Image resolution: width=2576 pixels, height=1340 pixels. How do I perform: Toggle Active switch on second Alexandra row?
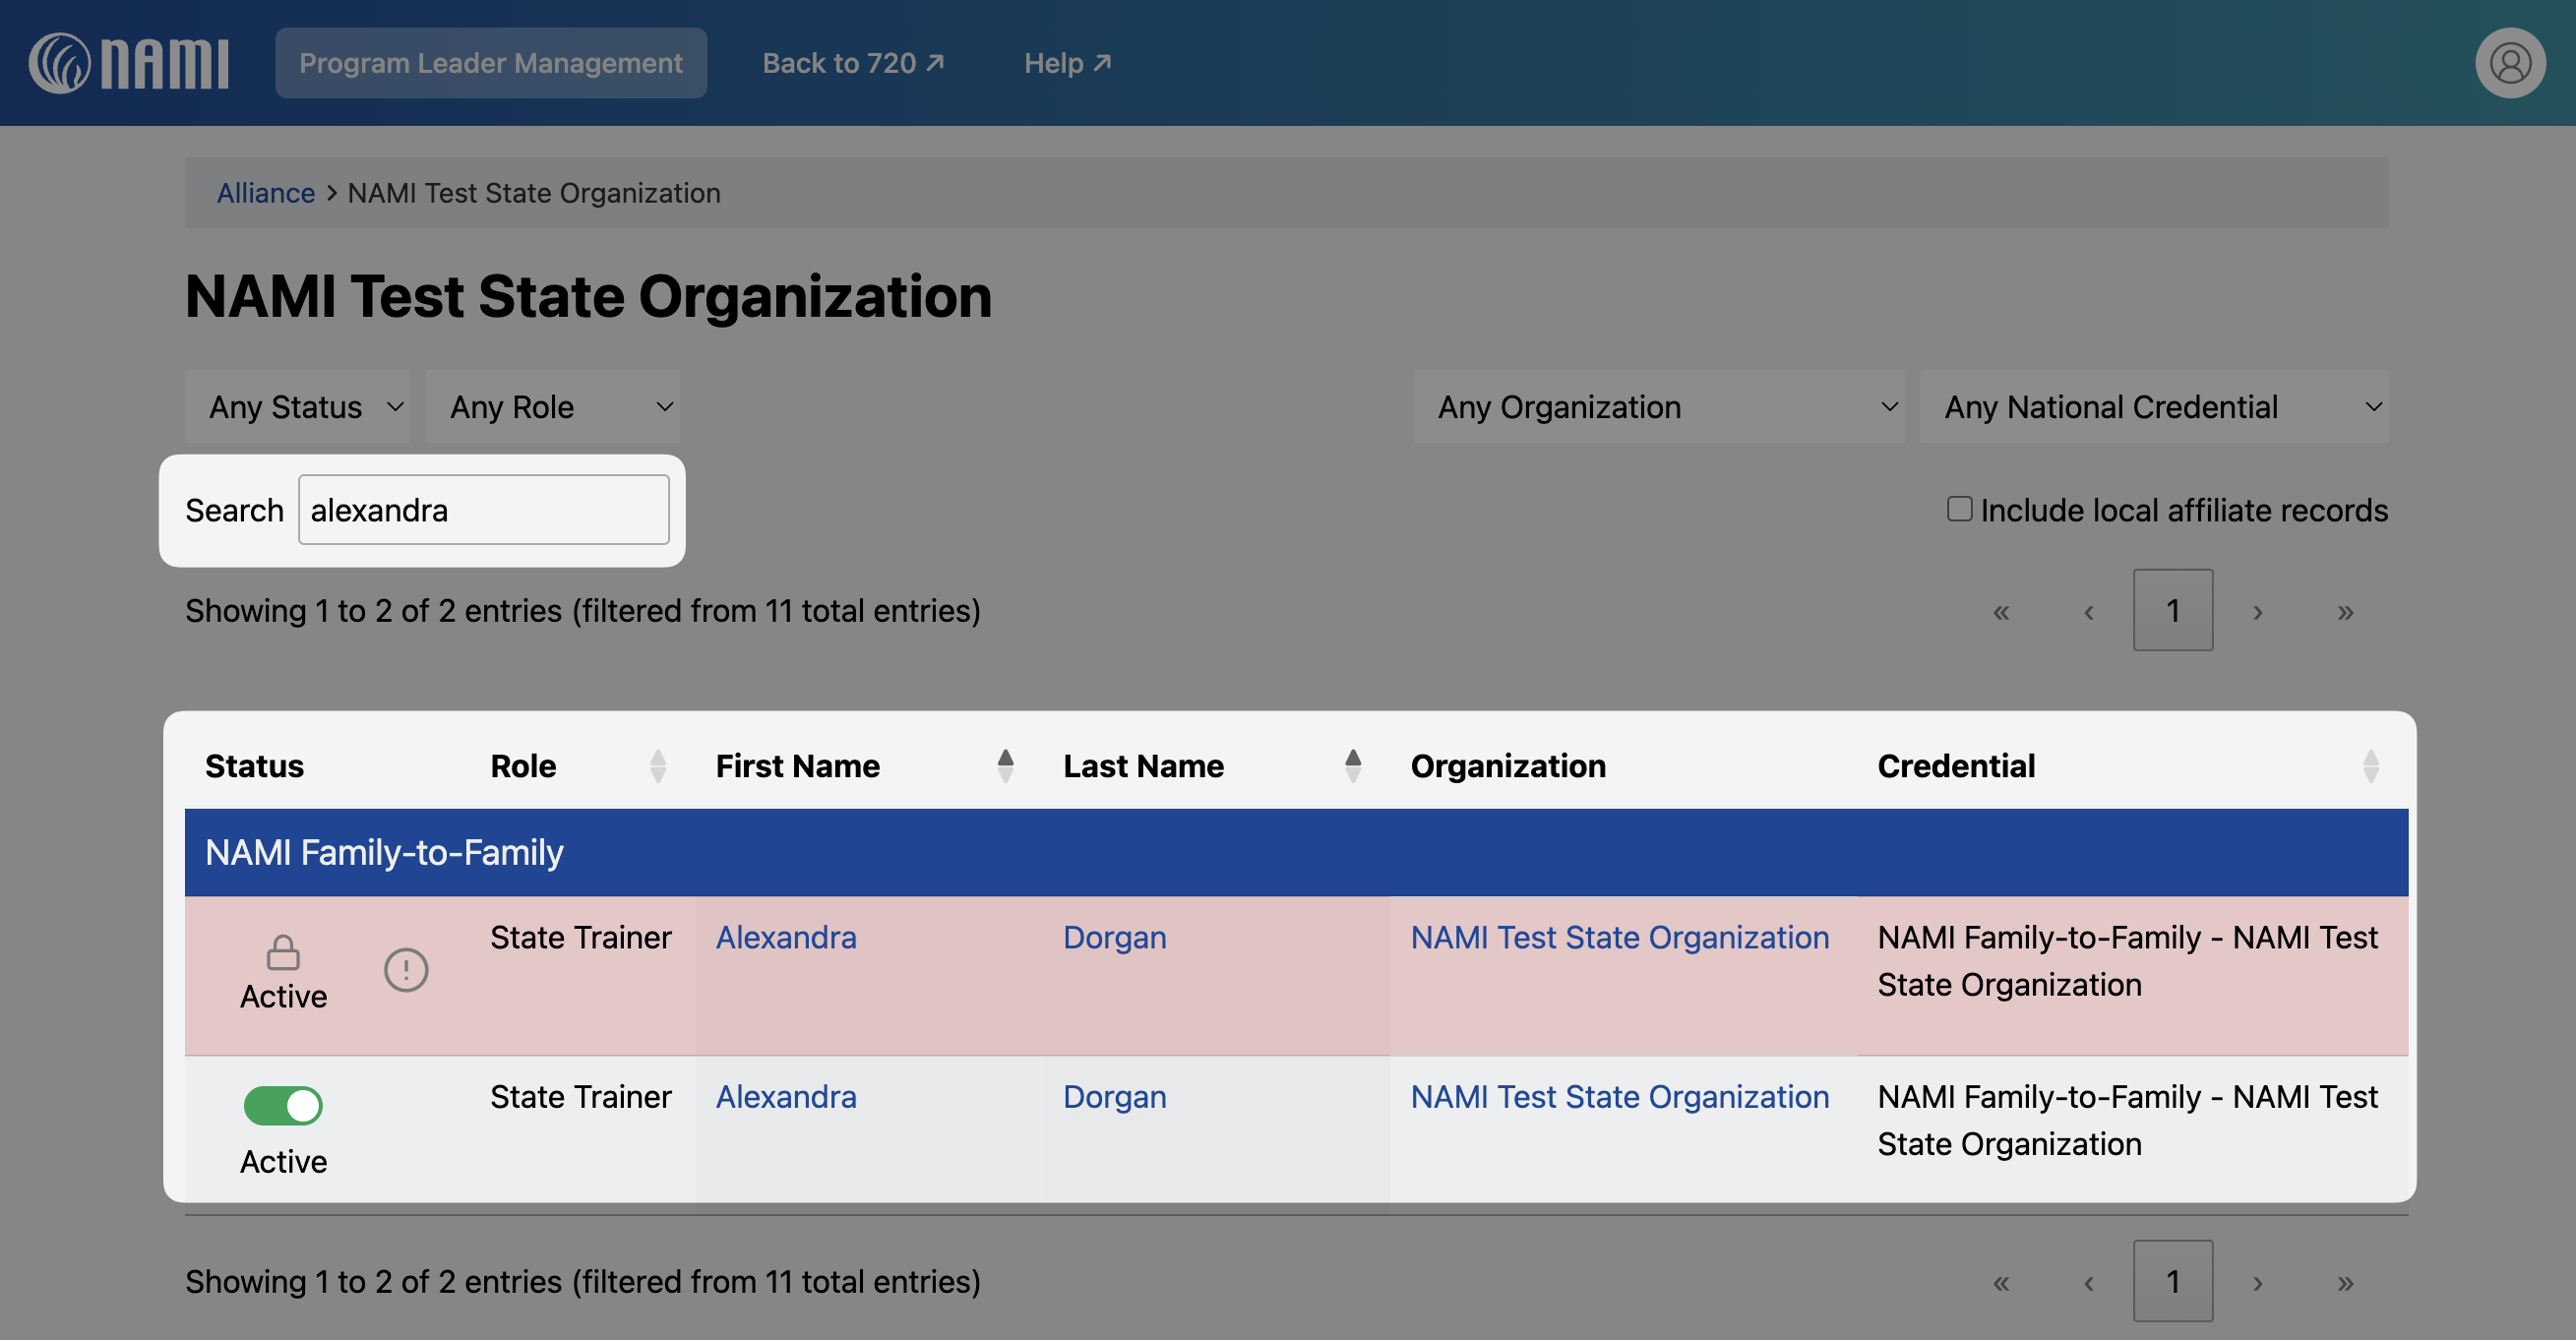coord(283,1106)
